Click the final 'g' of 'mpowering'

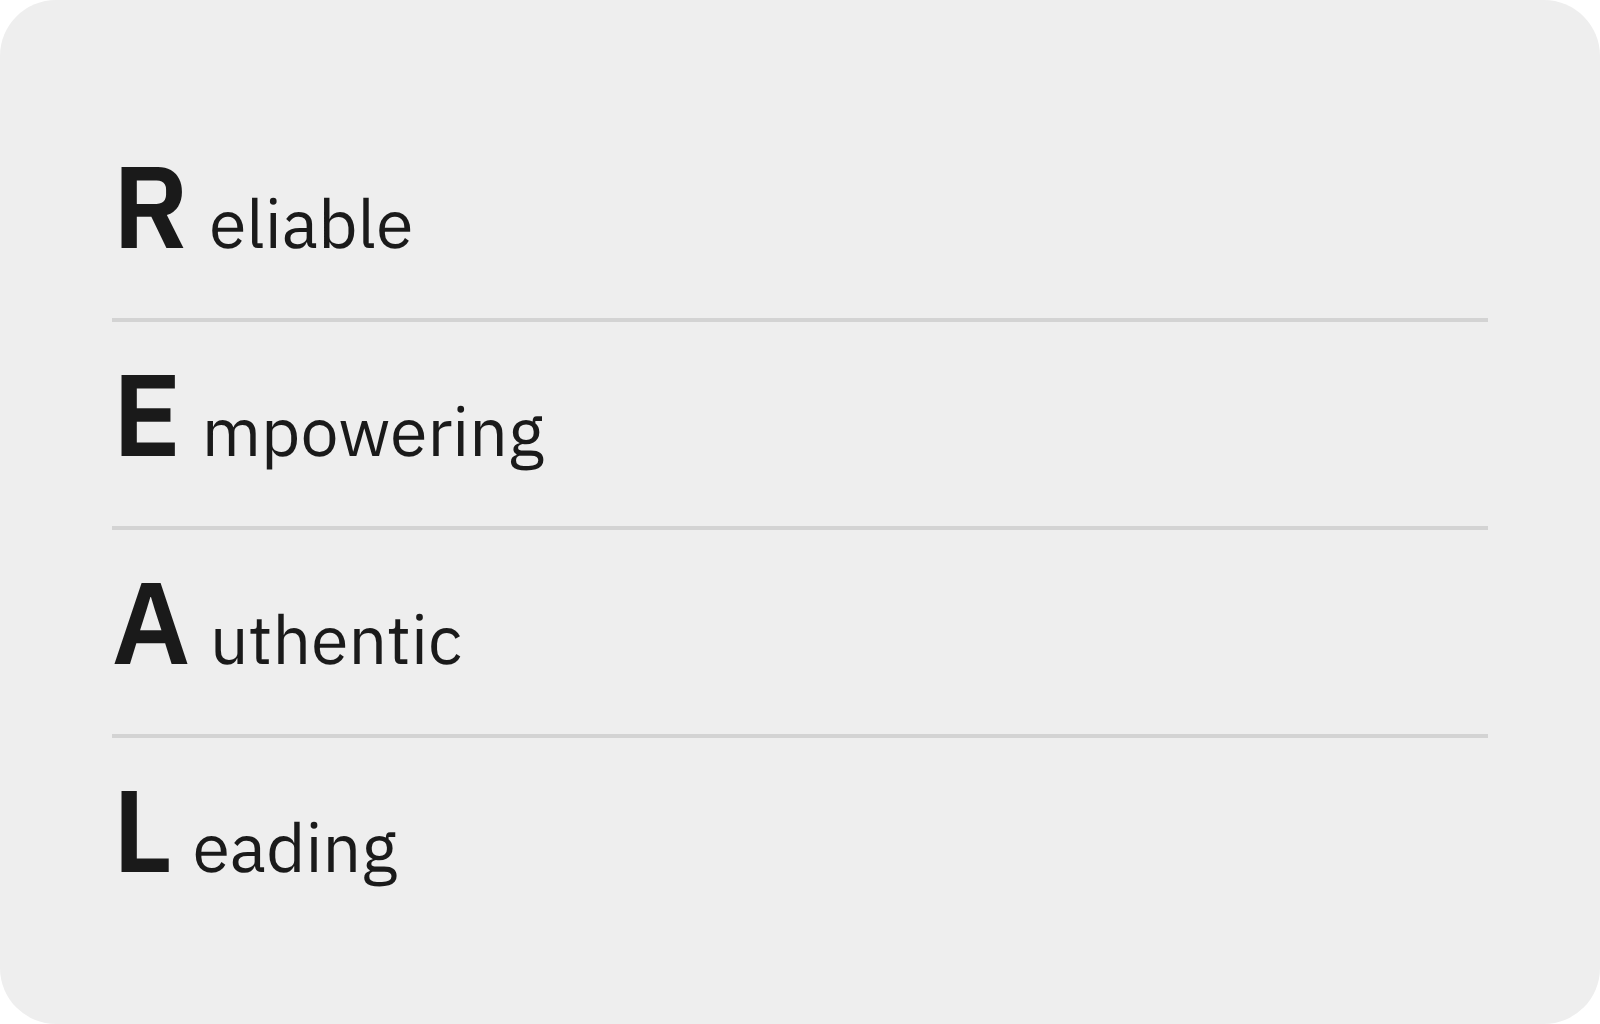click(526, 440)
